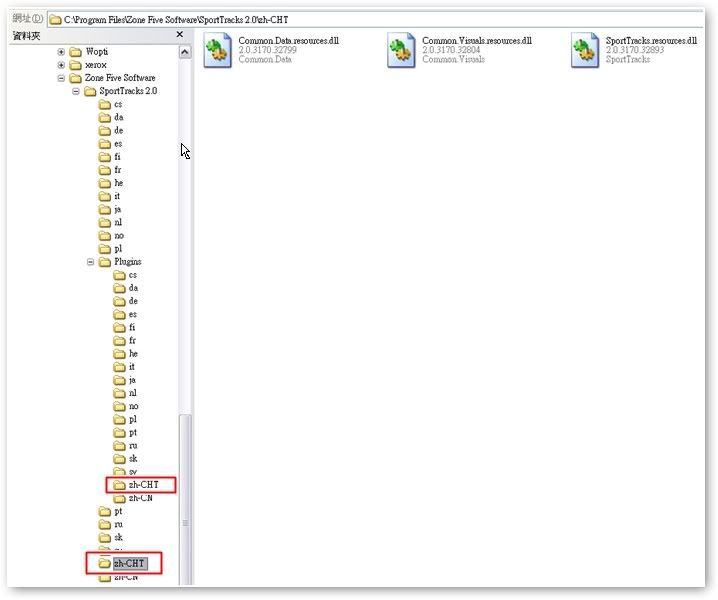718x600 pixels.
Task: Select the SportTracks.resources.dll file icon
Action: coord(585,50)
